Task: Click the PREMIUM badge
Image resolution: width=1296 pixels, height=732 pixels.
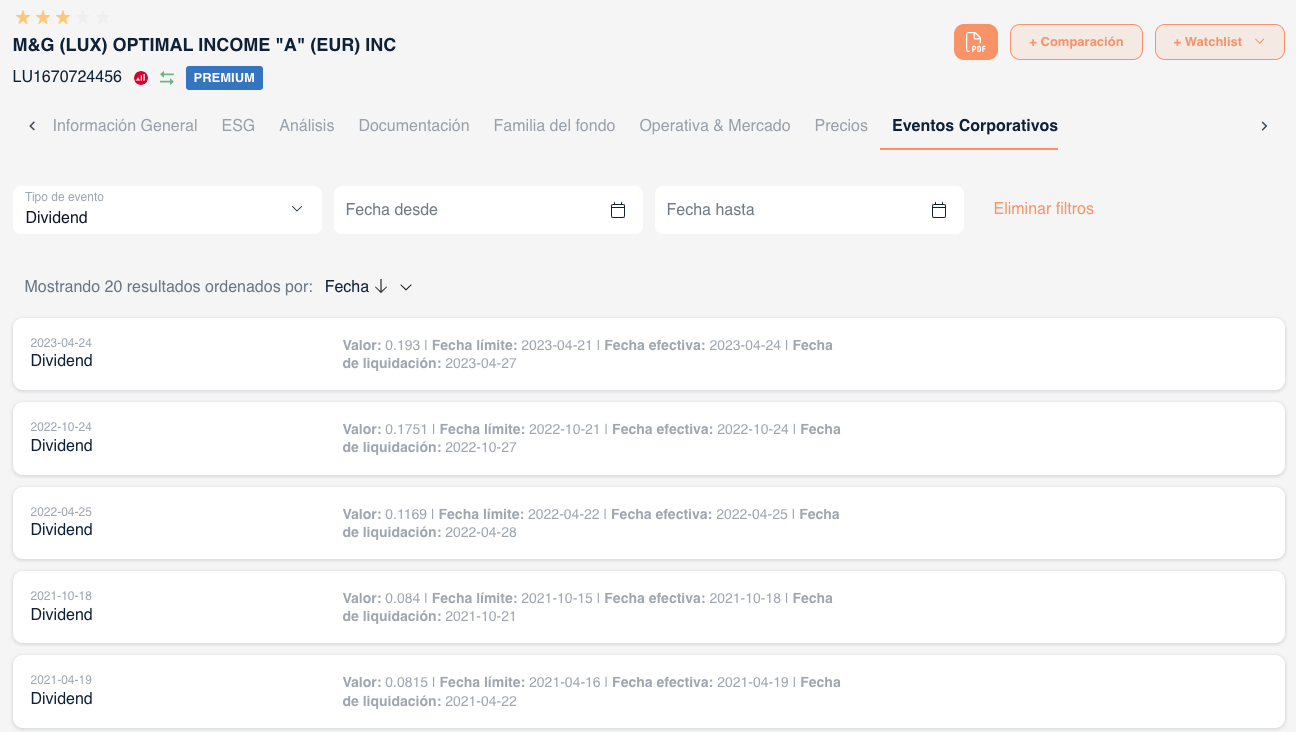Action: [224, 78]
